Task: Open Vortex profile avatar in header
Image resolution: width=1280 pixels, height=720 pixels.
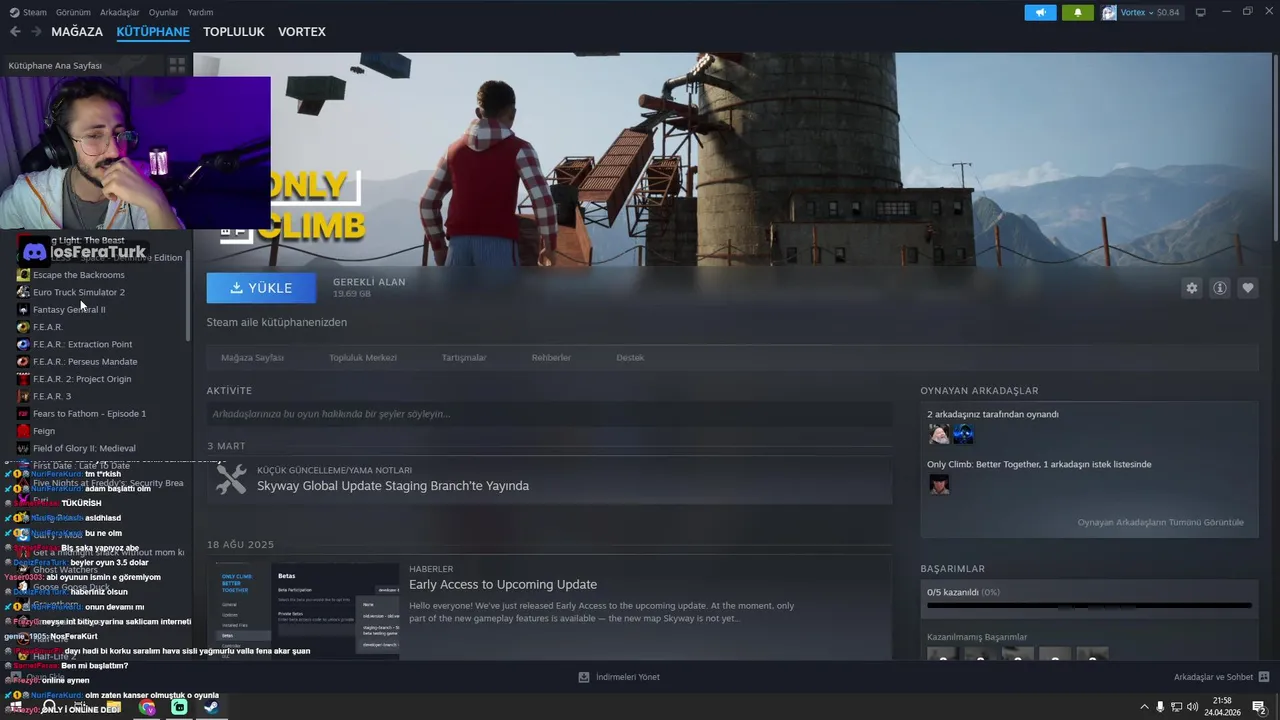Action: coord(1109,13)
